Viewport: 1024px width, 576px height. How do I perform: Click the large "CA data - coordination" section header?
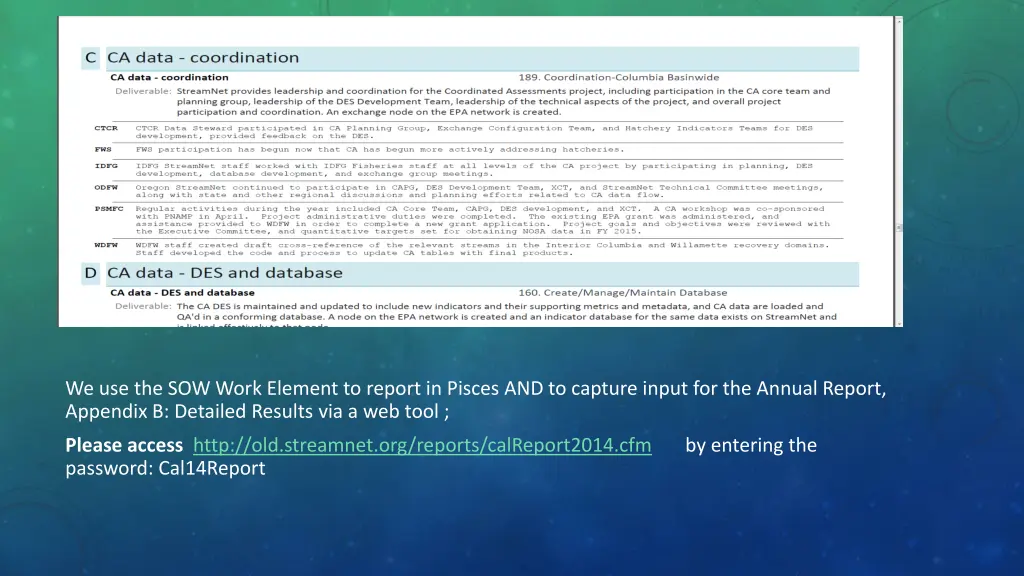pyautogui.click(x=203, y=58)
